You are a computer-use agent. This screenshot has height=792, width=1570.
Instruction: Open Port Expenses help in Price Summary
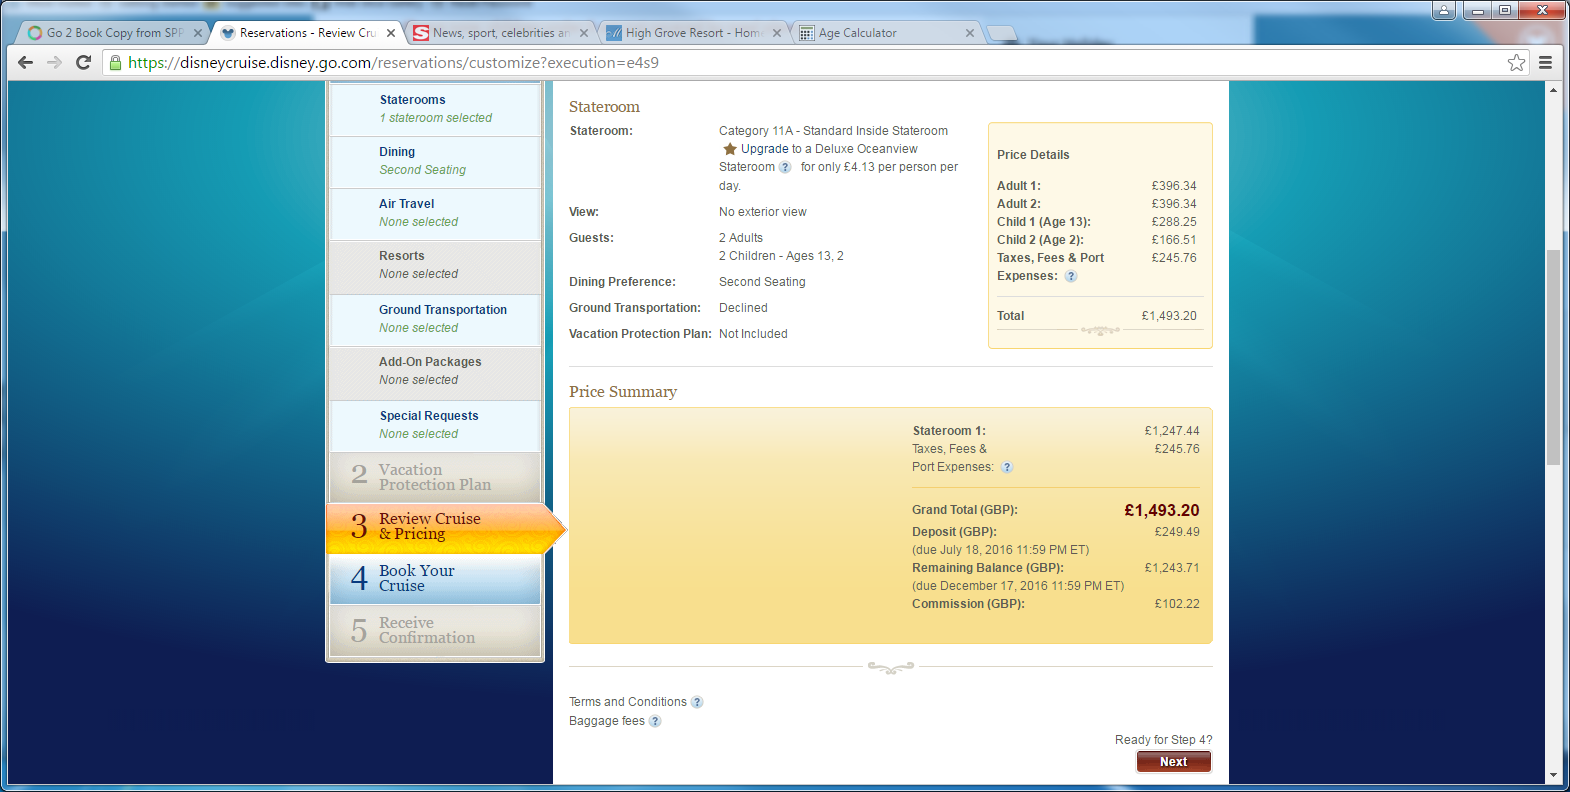1007,467
